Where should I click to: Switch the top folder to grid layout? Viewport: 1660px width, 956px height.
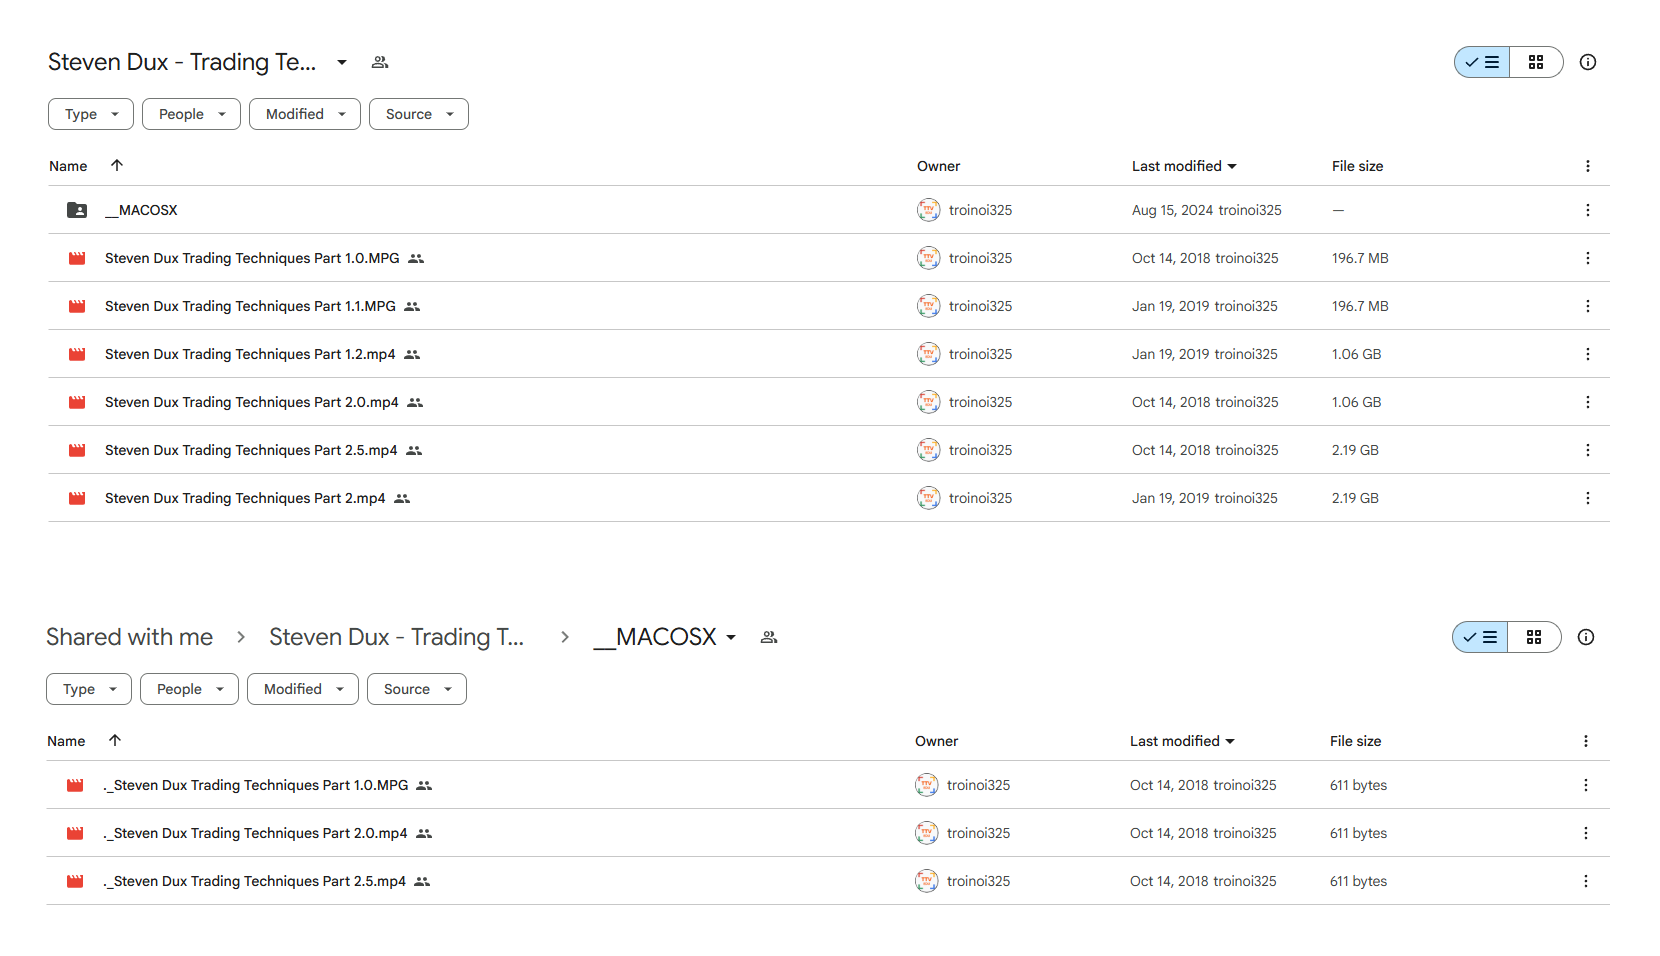(1536, 62)
